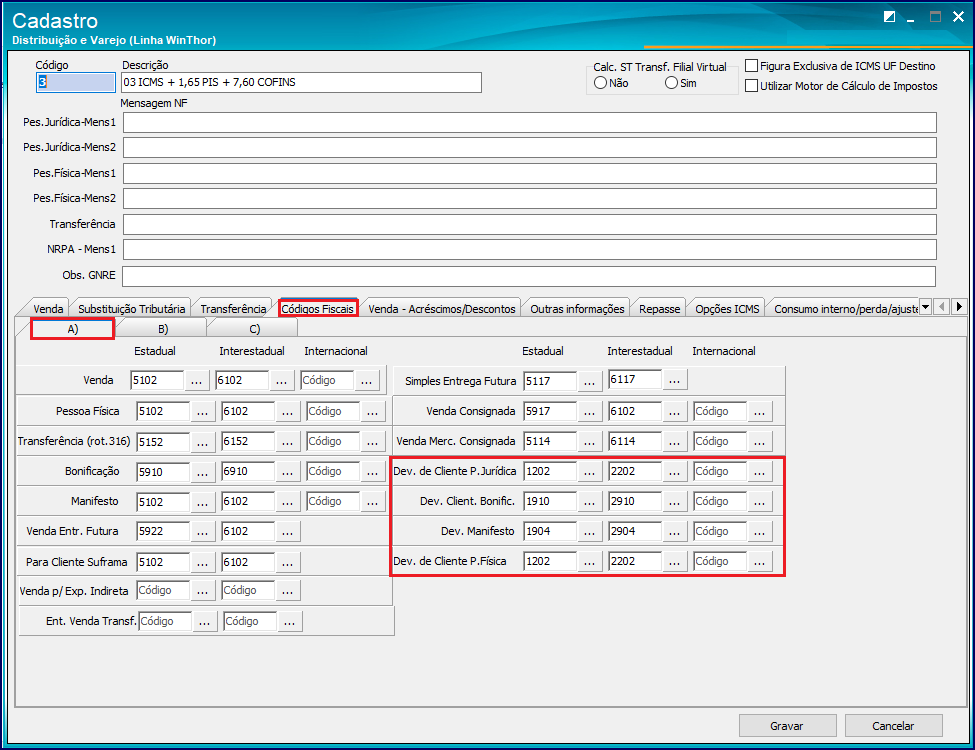Select sub-tab C)
Screen dimensions: 975x750
point(254,328)
